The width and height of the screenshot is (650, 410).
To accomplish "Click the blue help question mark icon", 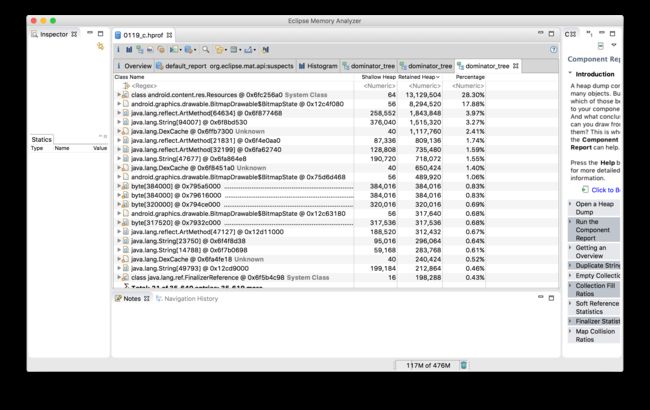I will pyautogui.click(x=553, y=50).
